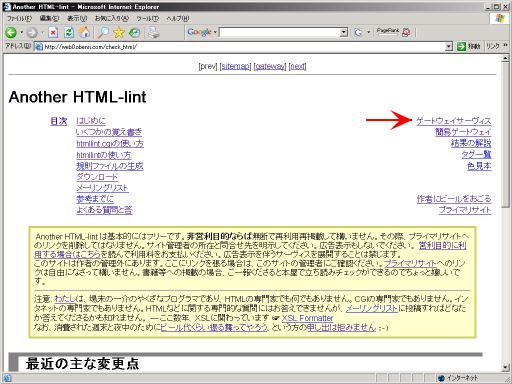Click the 規則ファイルの生成 link

110,166
